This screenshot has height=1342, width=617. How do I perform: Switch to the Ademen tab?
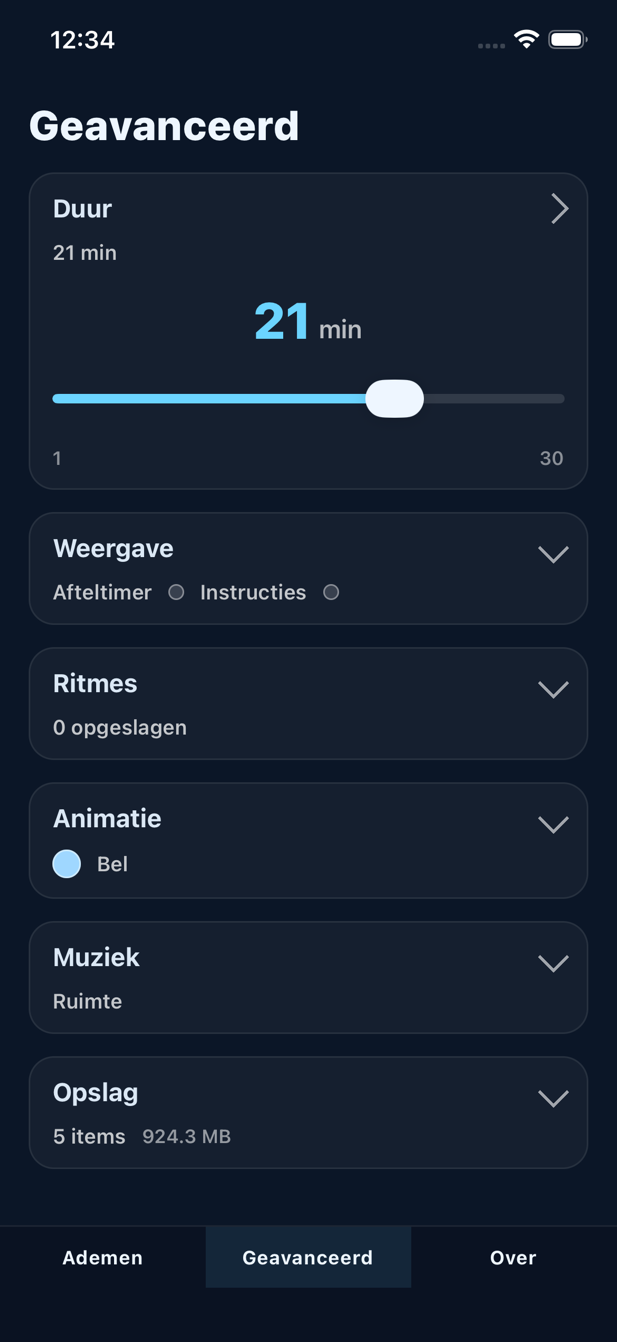click(102, 1257)
